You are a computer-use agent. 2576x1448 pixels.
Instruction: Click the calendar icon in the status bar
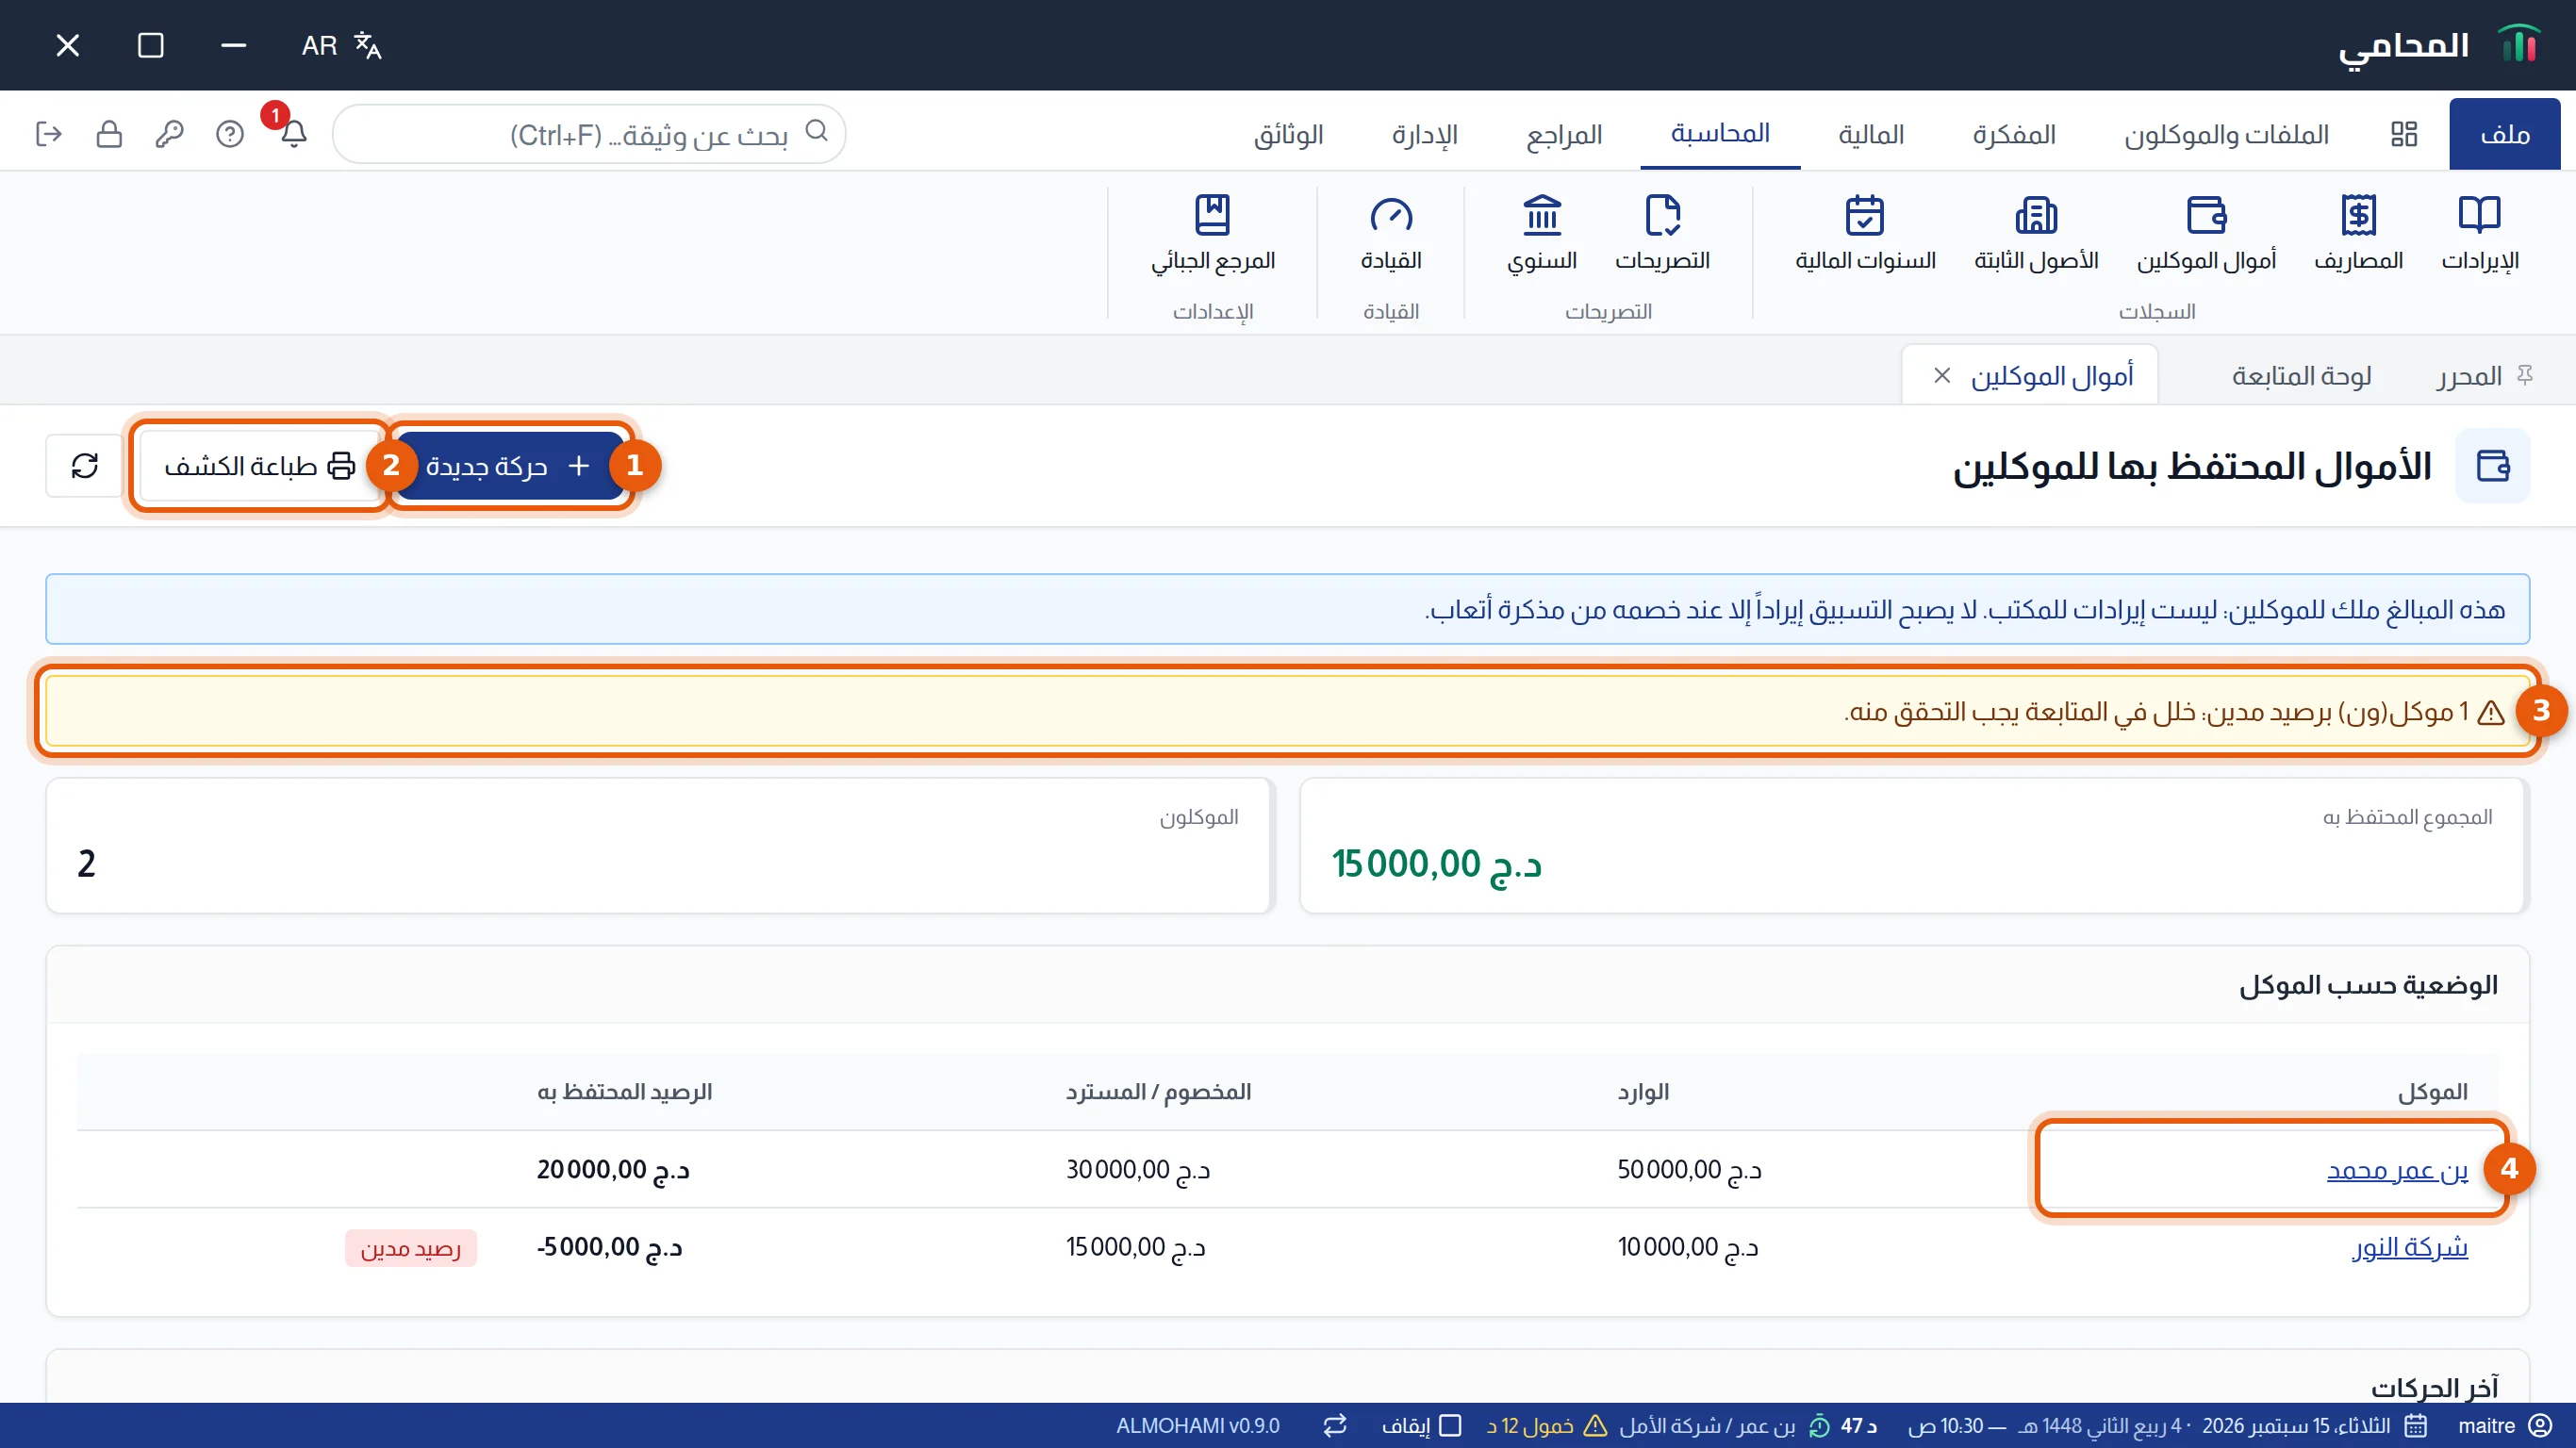coord(2417,1425)
